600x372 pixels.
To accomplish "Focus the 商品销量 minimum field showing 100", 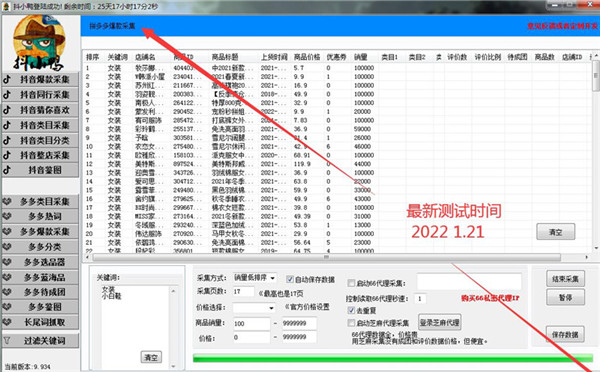I will 251,324.
